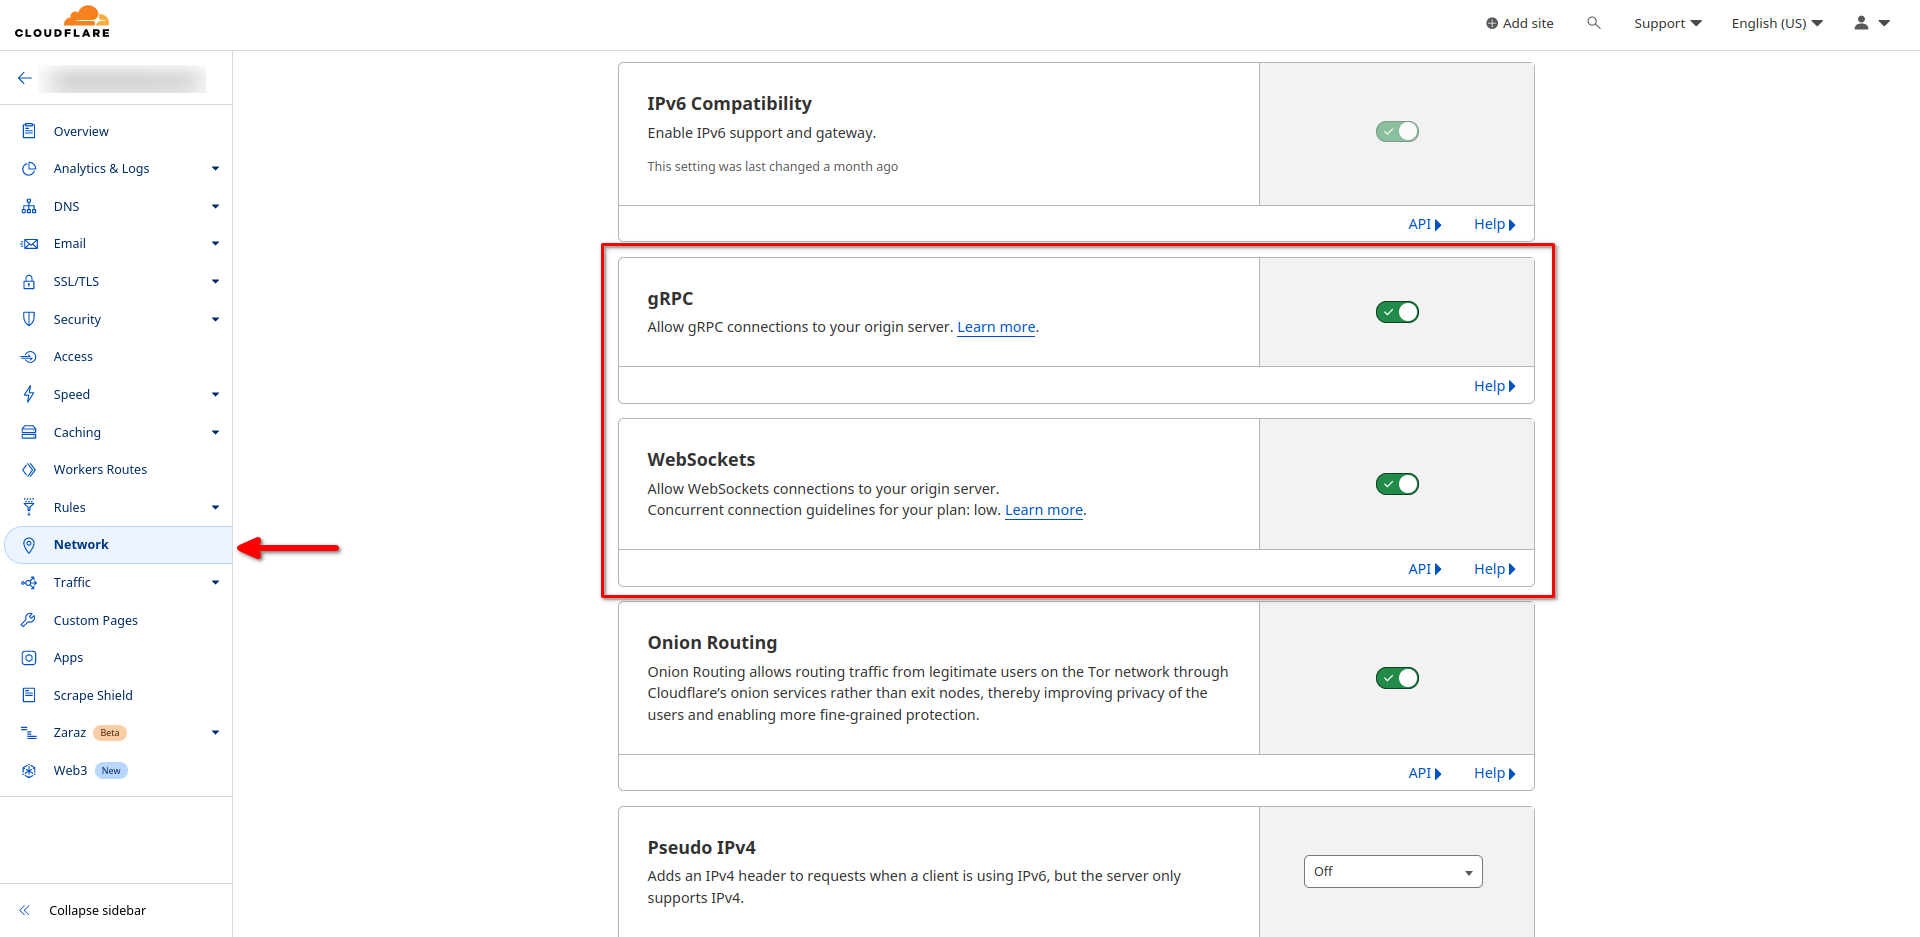Open the user account profile icon
1920x937 pixels.
[x=1861, y=23]
